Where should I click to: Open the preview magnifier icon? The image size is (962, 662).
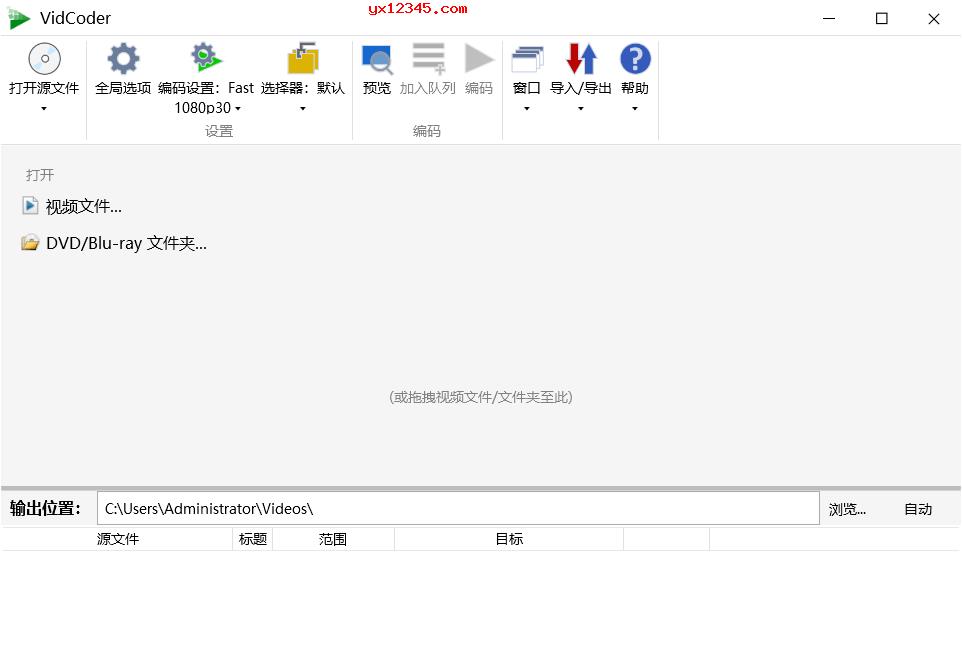[377, 60]
